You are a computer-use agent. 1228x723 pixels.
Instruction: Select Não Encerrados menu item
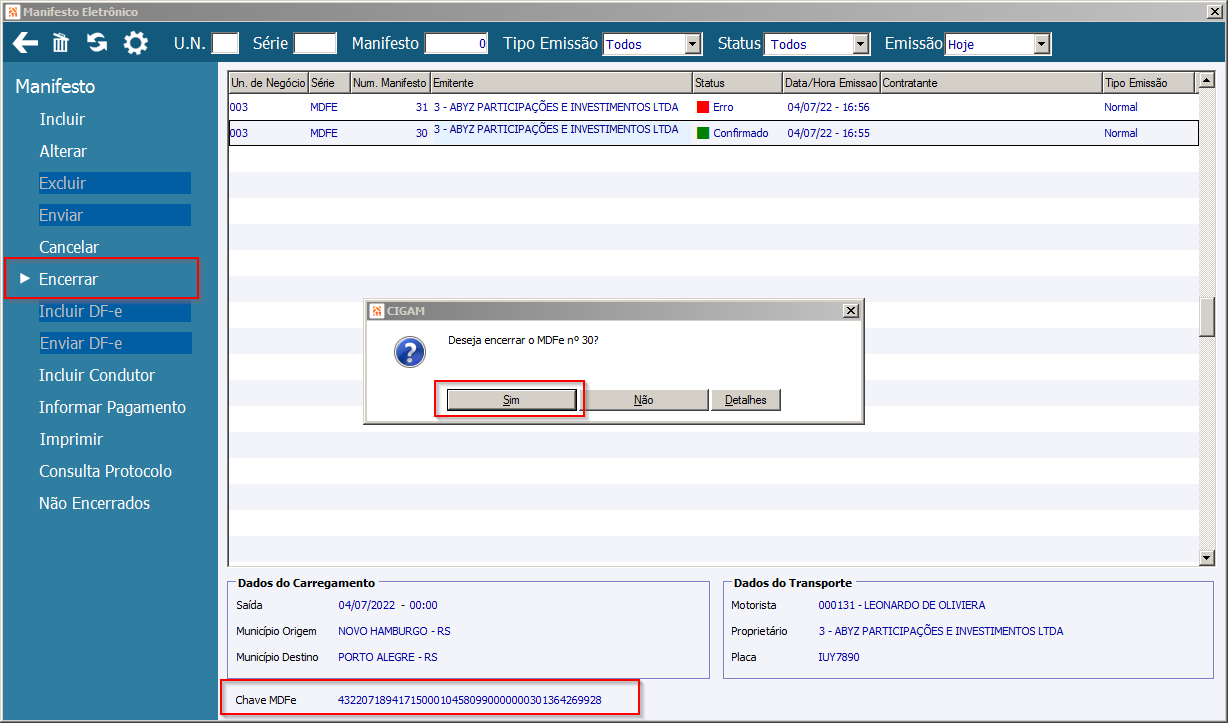point(95,503)
